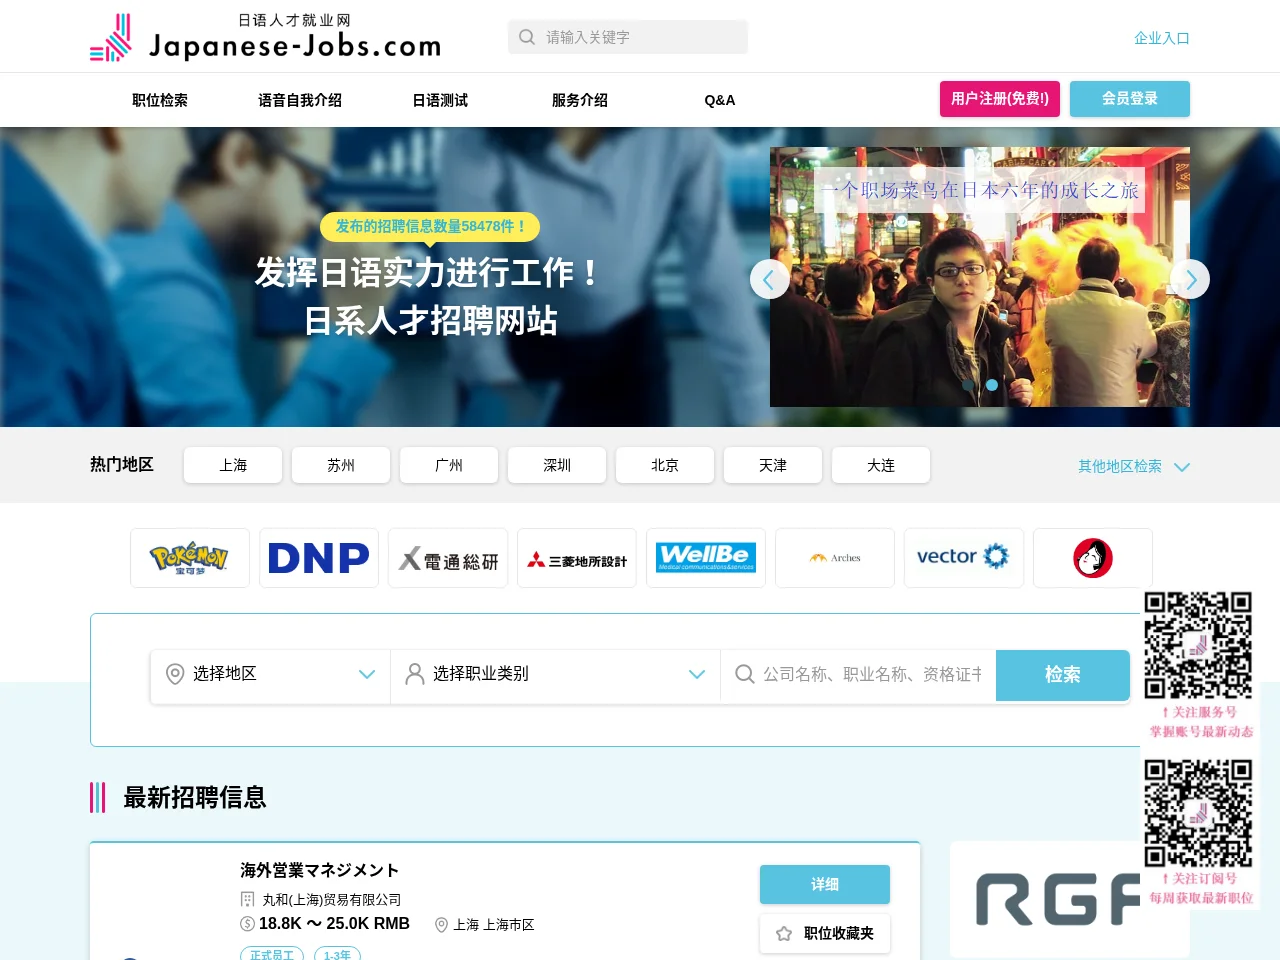Click the location pin icon in 选择地区

coord(175,674)
